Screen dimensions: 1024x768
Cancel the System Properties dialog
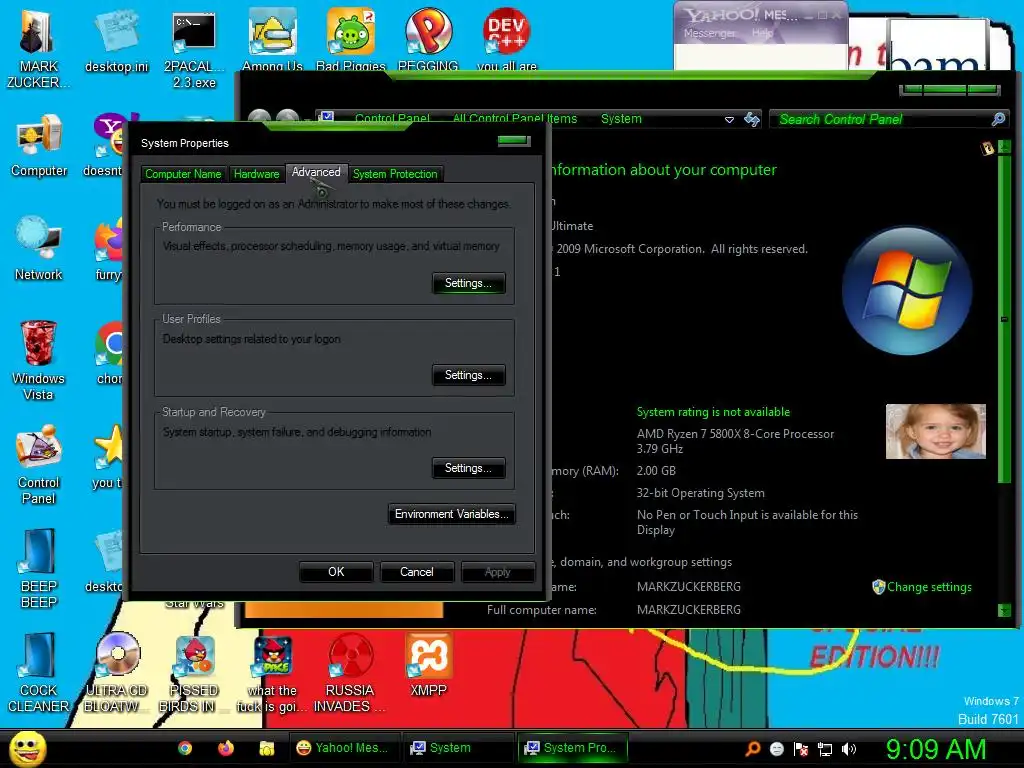(x=416, y=572)
